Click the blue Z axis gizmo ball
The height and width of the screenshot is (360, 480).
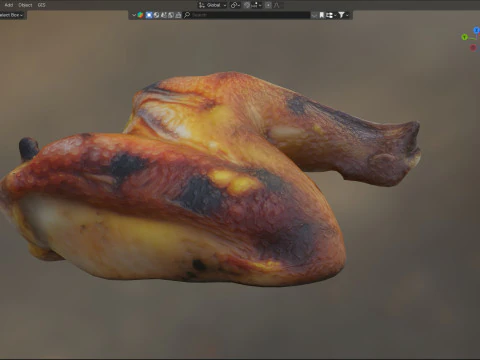point(477,30)
